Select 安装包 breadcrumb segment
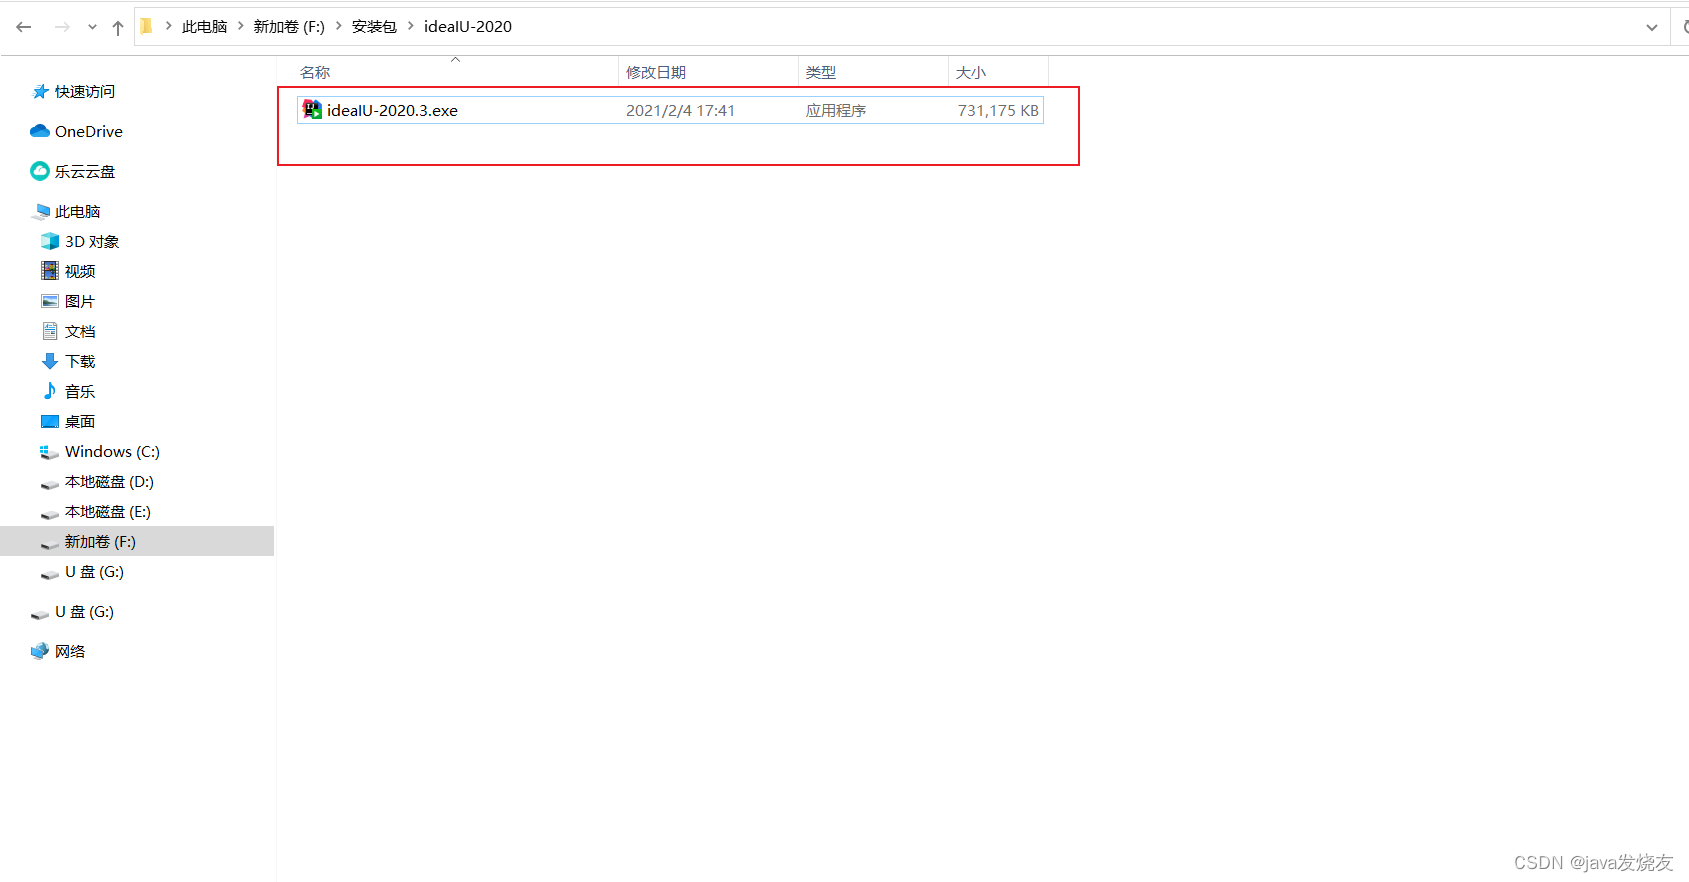The image size is (1689, 882). click(x=374, y=27)
